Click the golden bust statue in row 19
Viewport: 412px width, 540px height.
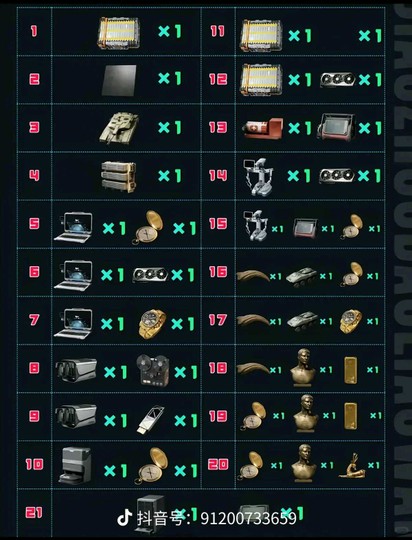click(306, 413)
